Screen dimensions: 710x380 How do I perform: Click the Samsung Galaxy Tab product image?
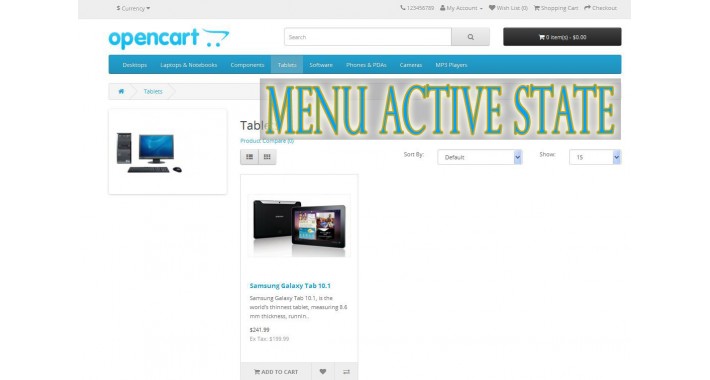point(299,226)
